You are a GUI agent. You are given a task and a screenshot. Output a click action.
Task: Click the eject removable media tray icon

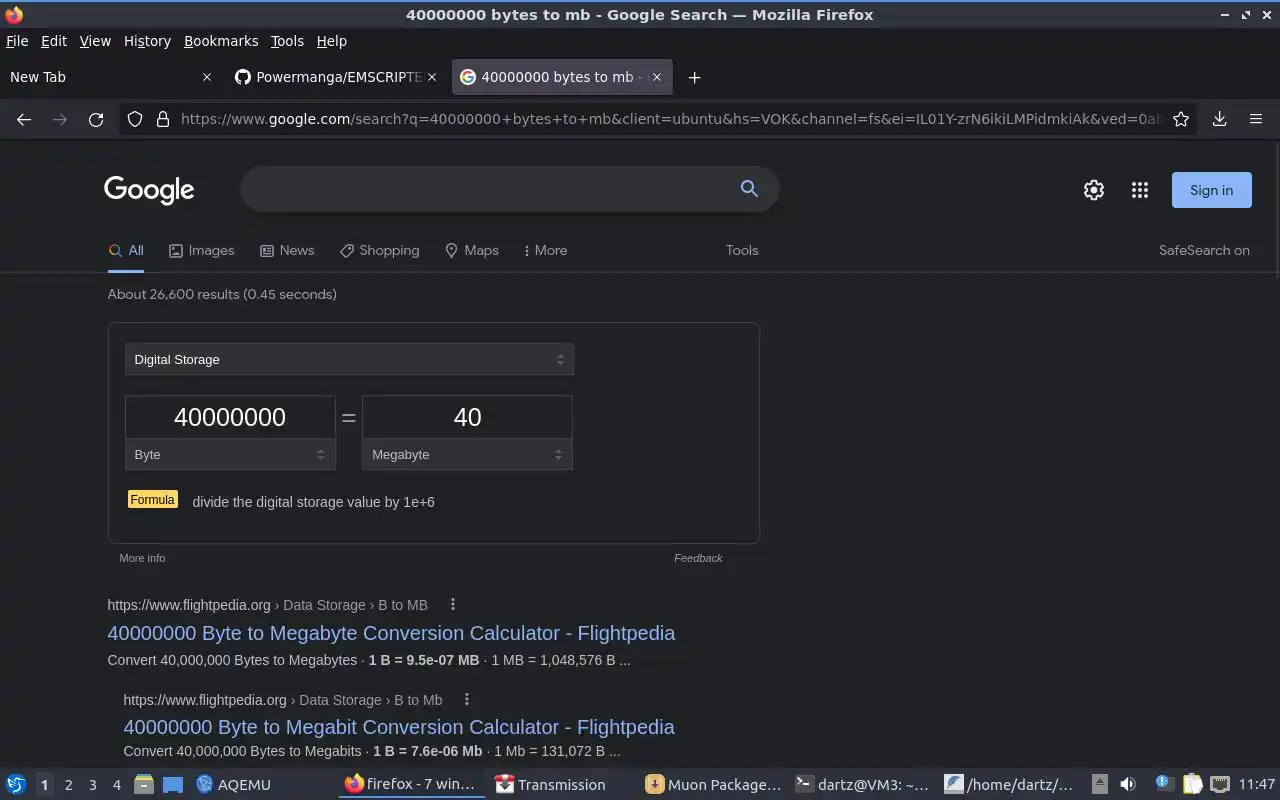tap(1099, 784)
